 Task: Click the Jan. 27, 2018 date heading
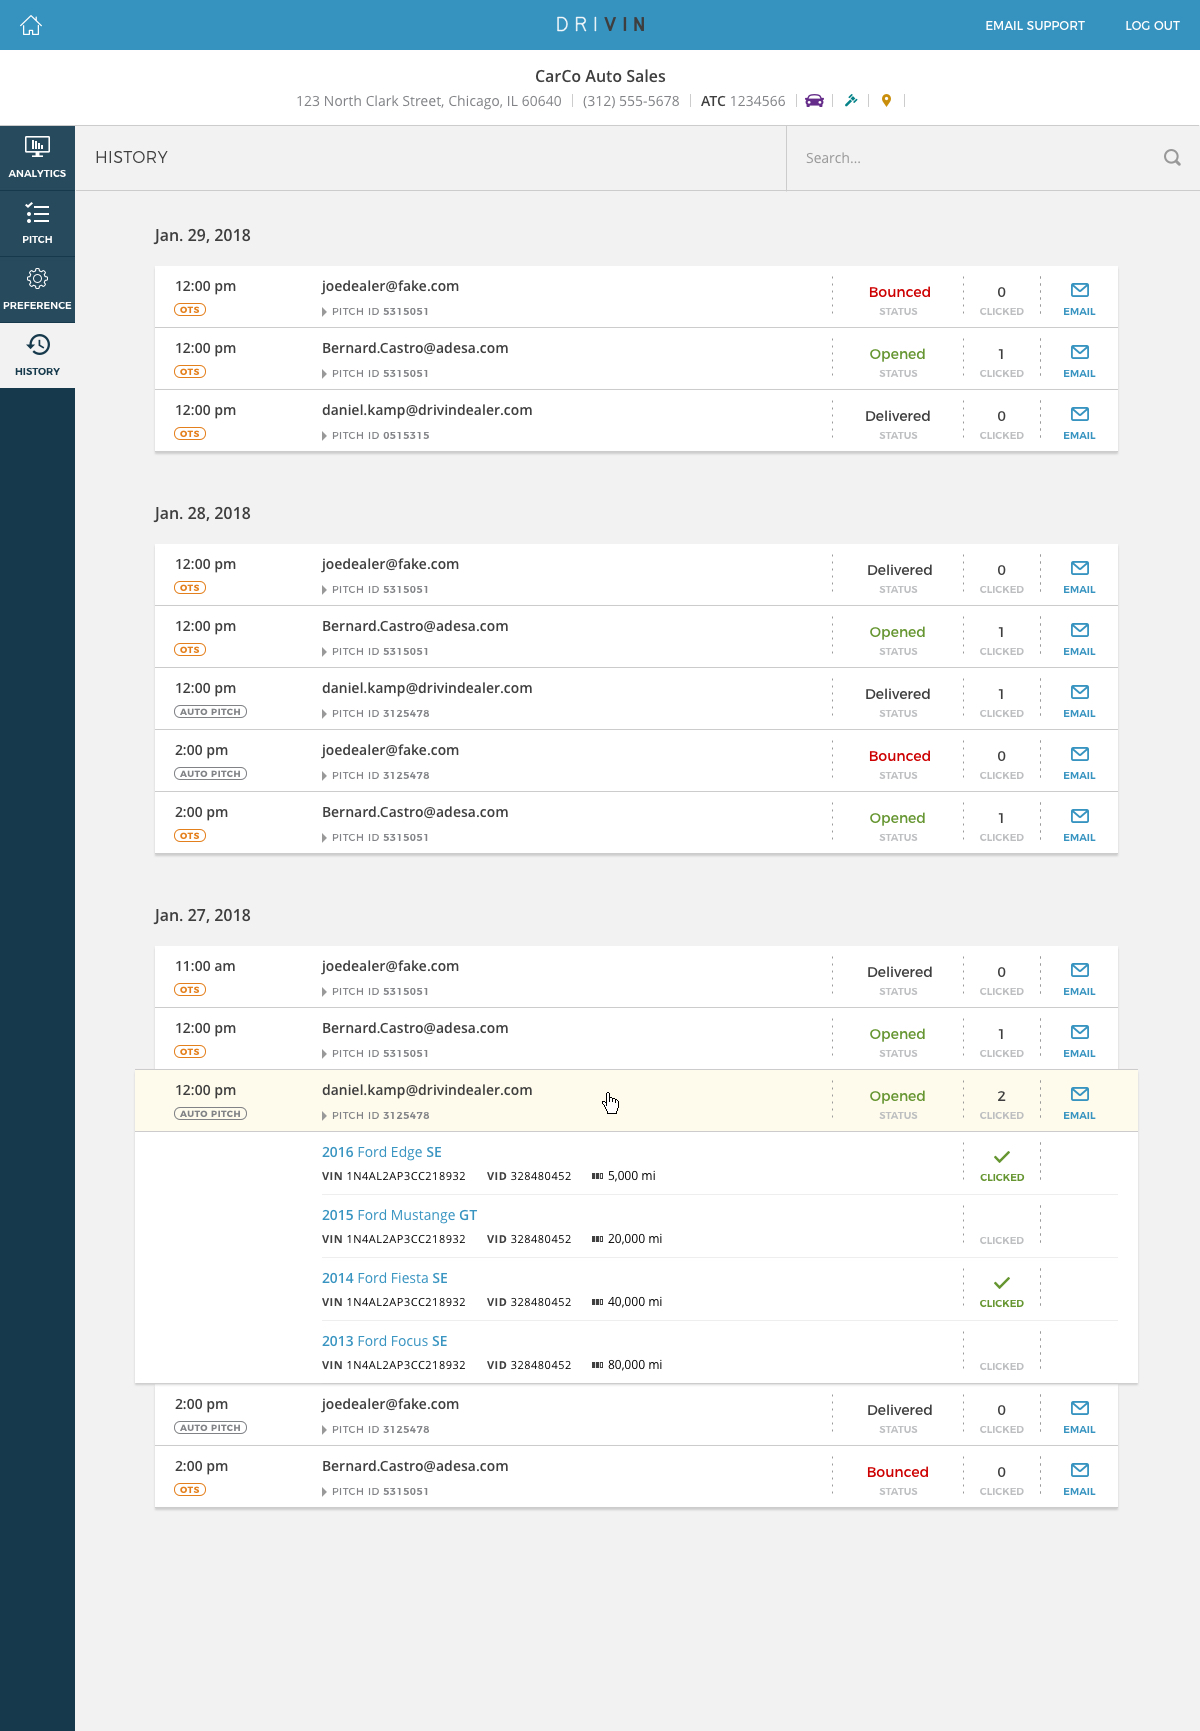point(202,915)
